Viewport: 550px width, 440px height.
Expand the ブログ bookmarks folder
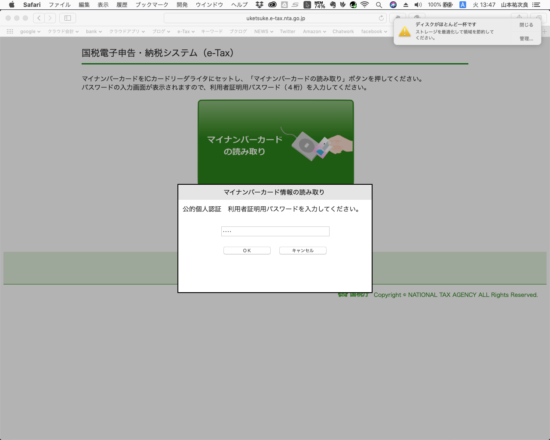pyautogui.click(x=161, y=31)
